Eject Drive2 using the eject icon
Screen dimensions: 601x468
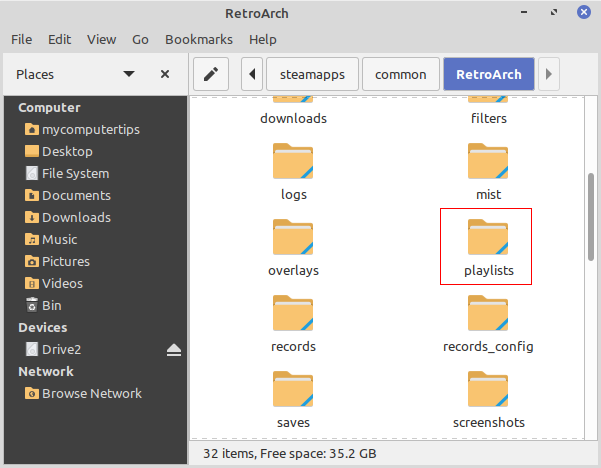click(174, 350)
